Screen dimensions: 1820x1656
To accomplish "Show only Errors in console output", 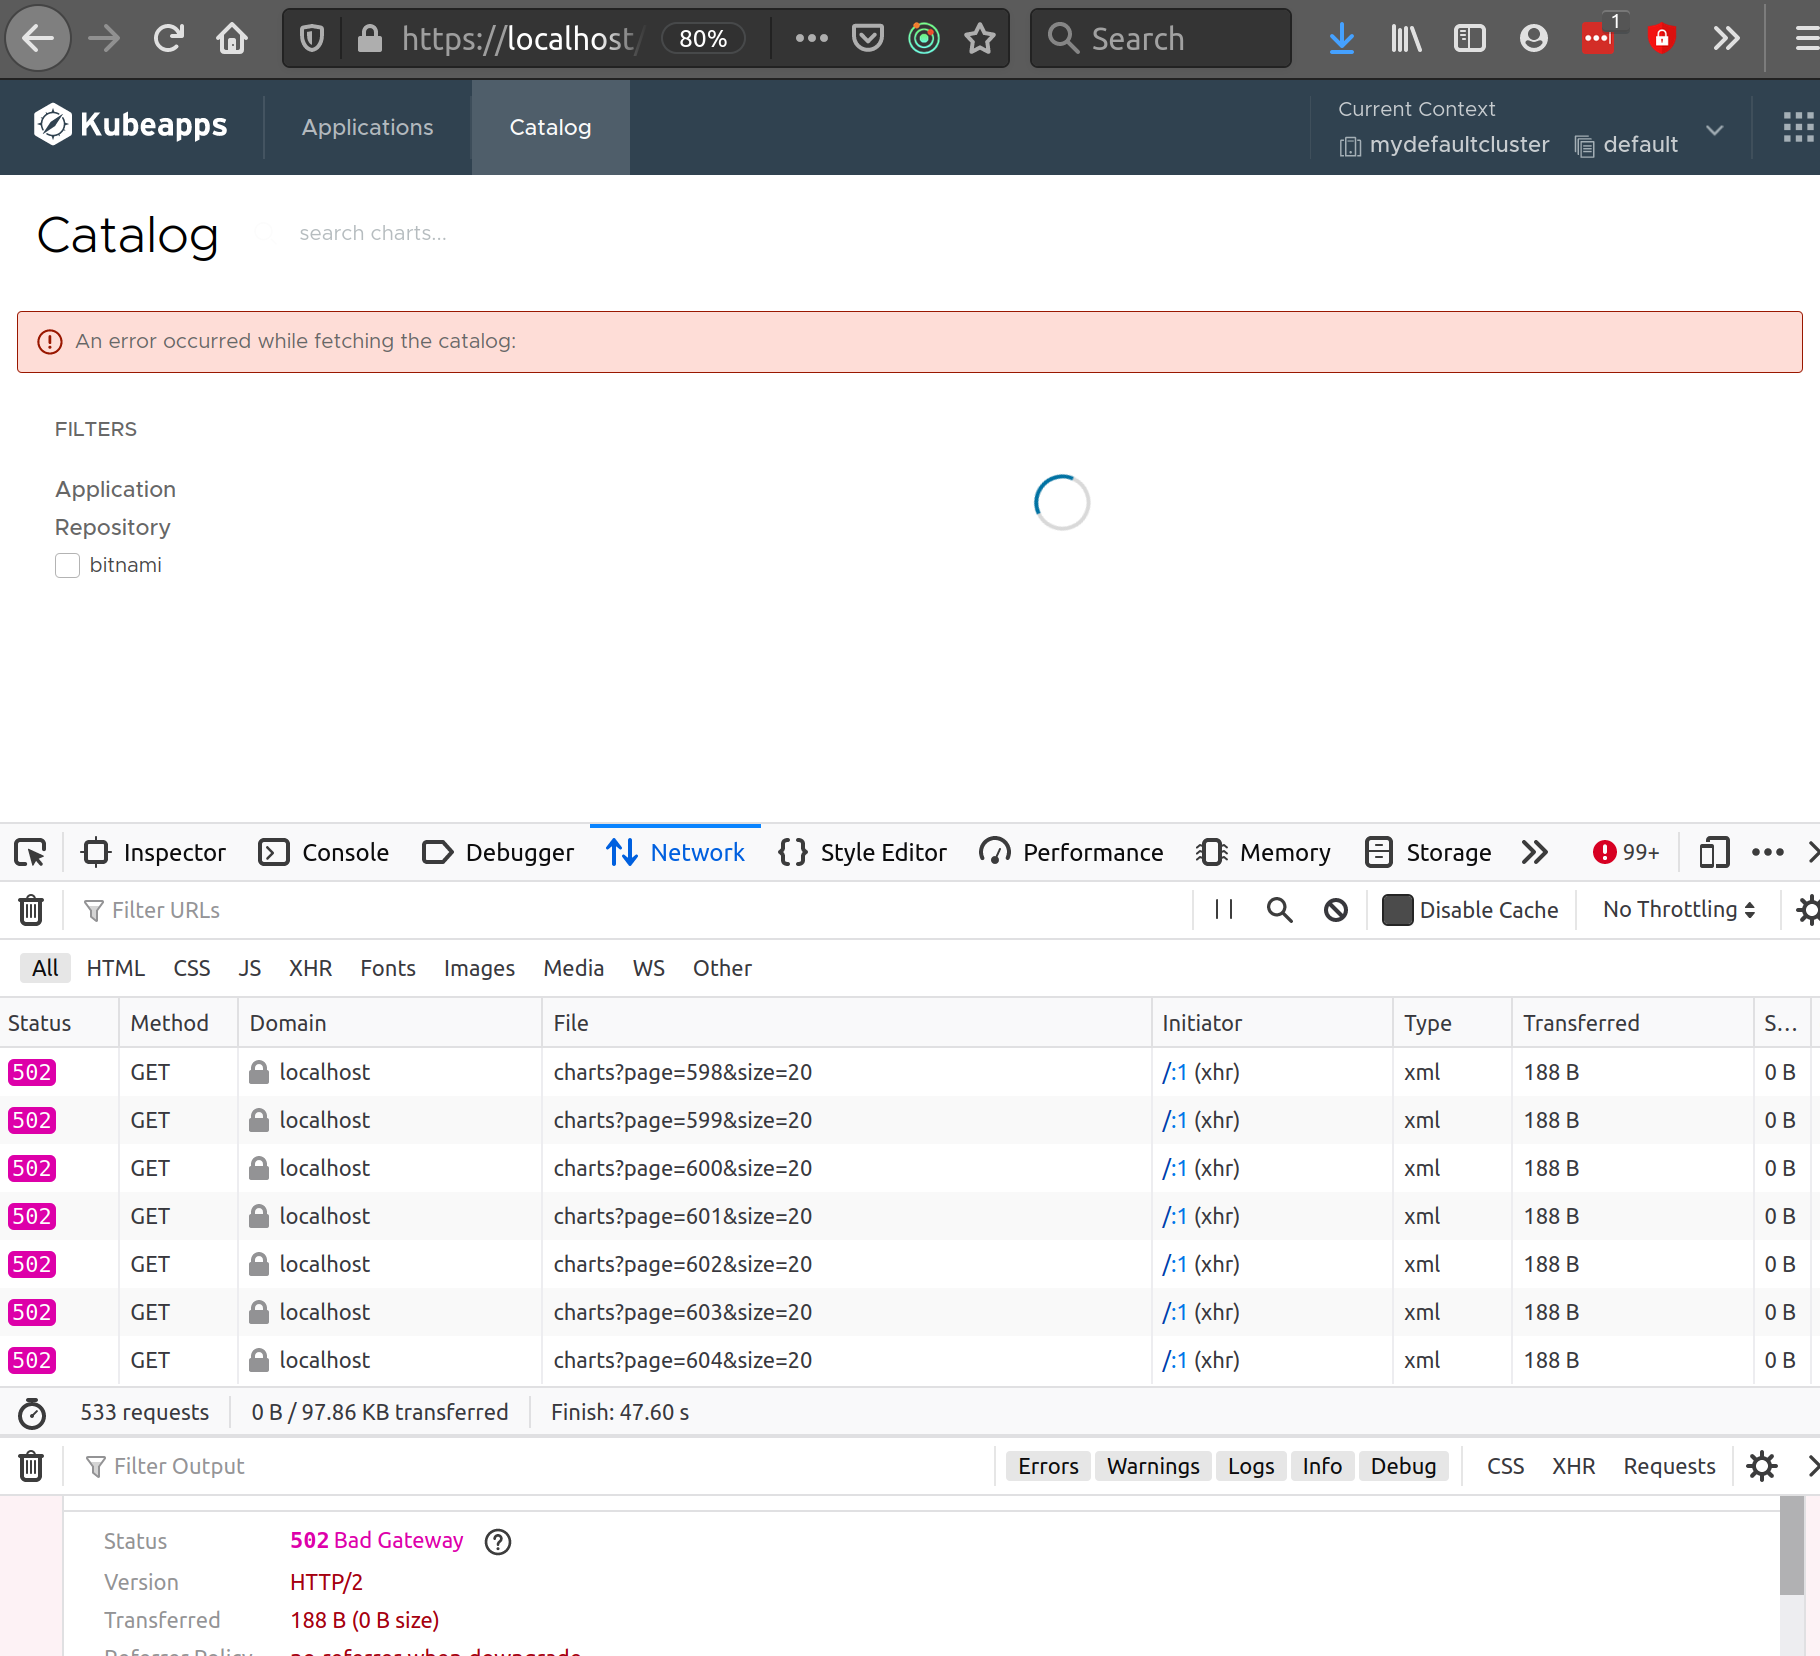I will click(1047, 1466).
